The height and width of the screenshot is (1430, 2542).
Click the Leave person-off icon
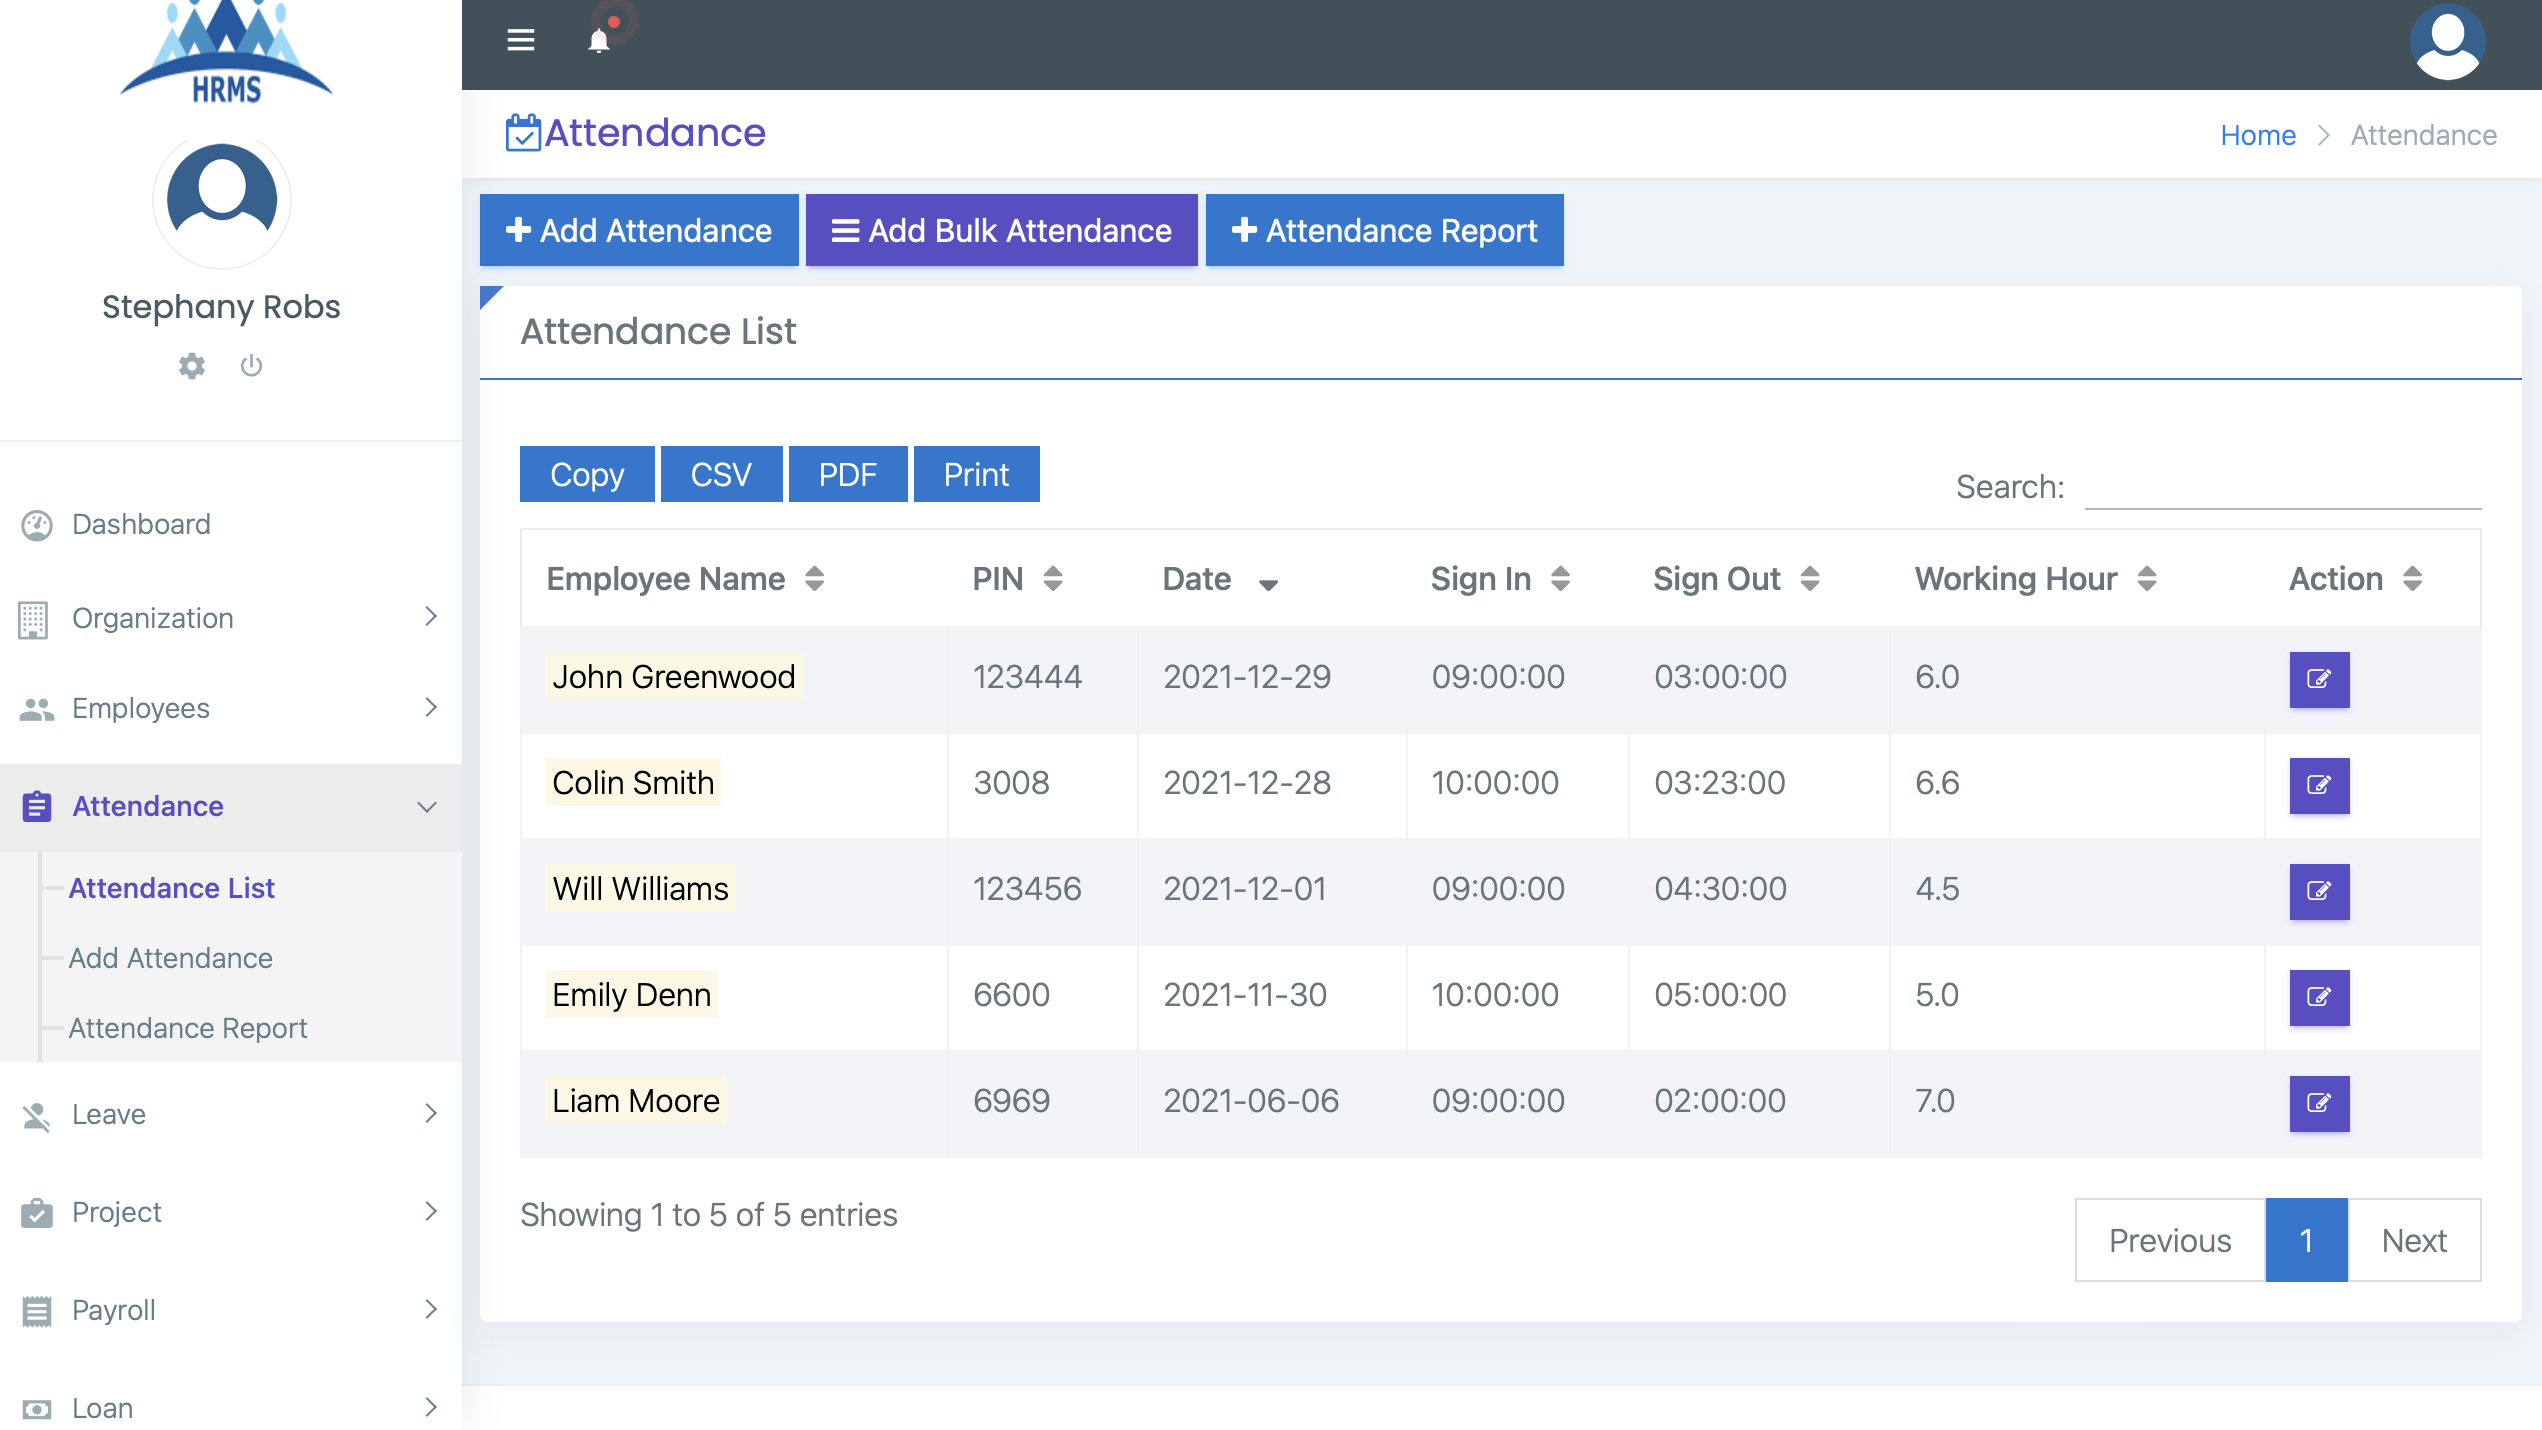coord(37,1115)
